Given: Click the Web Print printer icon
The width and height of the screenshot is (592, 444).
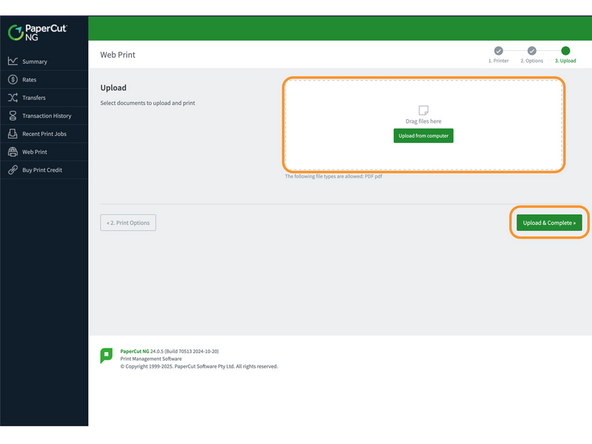Looking at the screenshot, I should (12, 152).
